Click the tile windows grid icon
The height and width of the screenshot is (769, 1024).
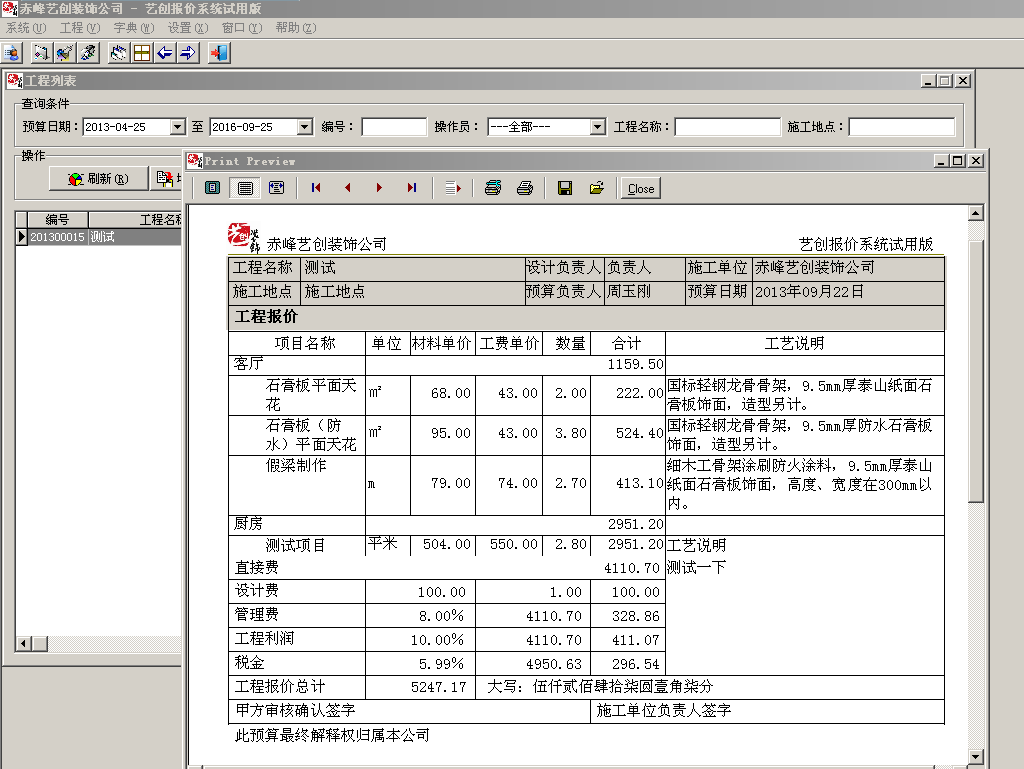(x=142, y=53)
